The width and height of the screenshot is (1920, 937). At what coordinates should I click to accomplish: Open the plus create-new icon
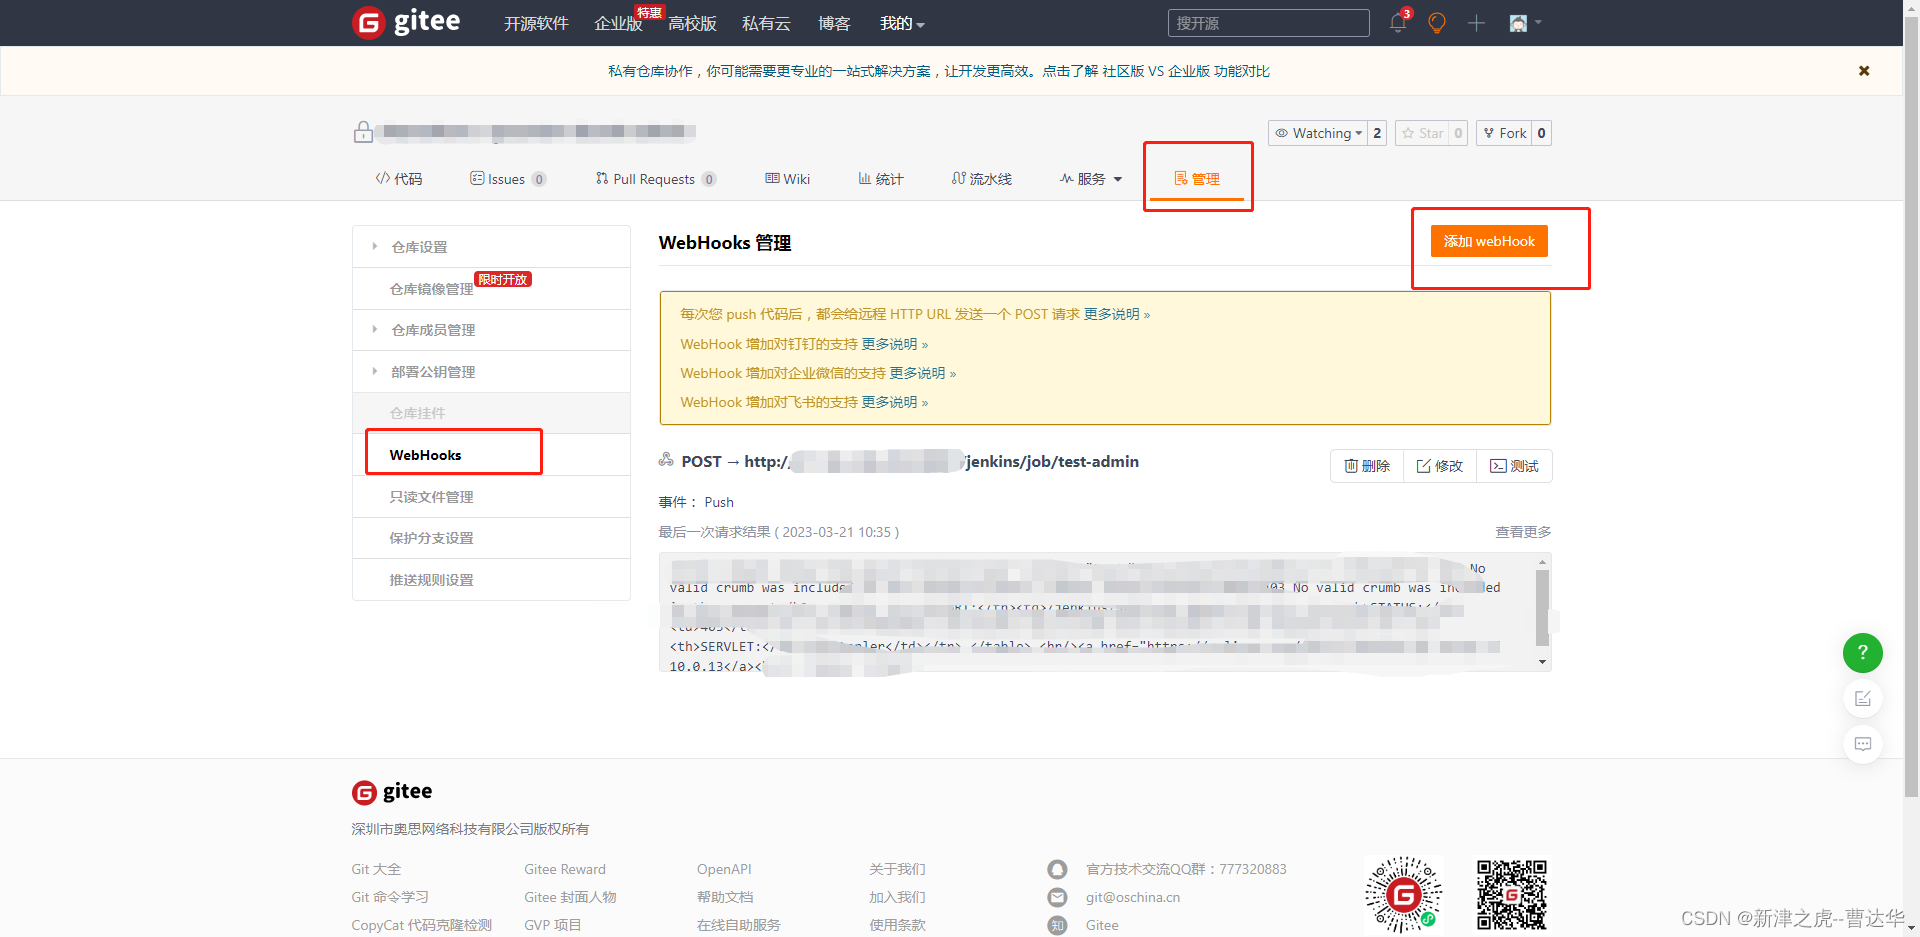point(1476,23)
